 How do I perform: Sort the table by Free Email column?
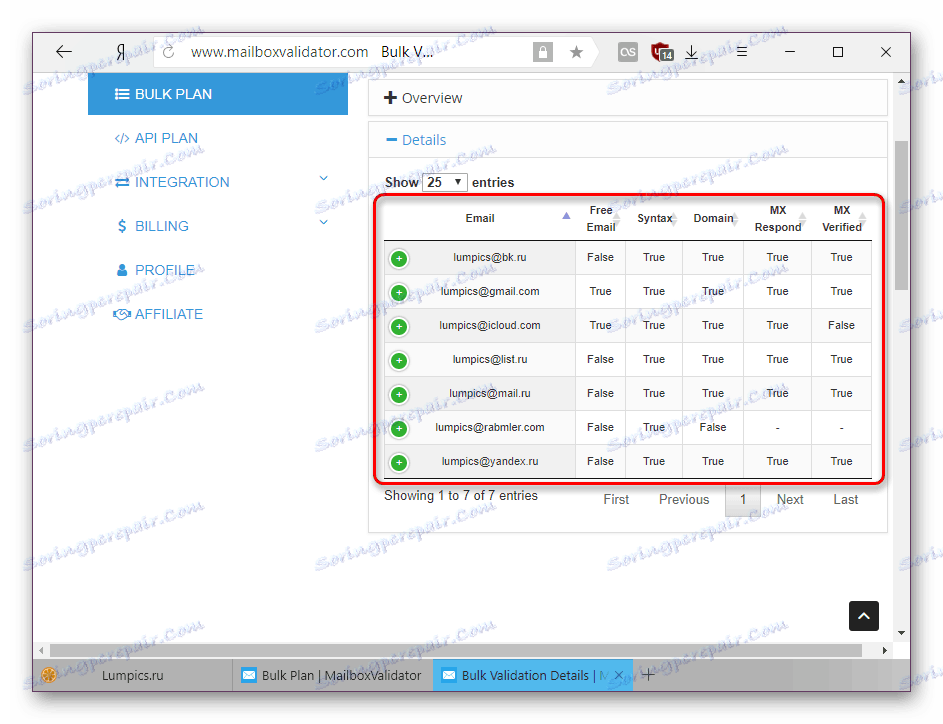tap(601, 218)
